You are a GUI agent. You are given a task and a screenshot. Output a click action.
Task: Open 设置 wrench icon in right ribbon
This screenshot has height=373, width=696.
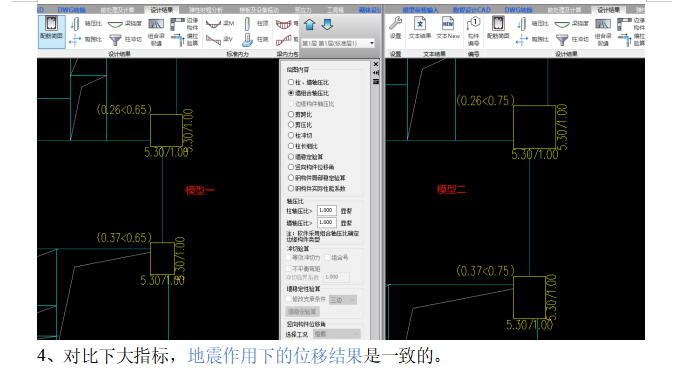point(395,28)
